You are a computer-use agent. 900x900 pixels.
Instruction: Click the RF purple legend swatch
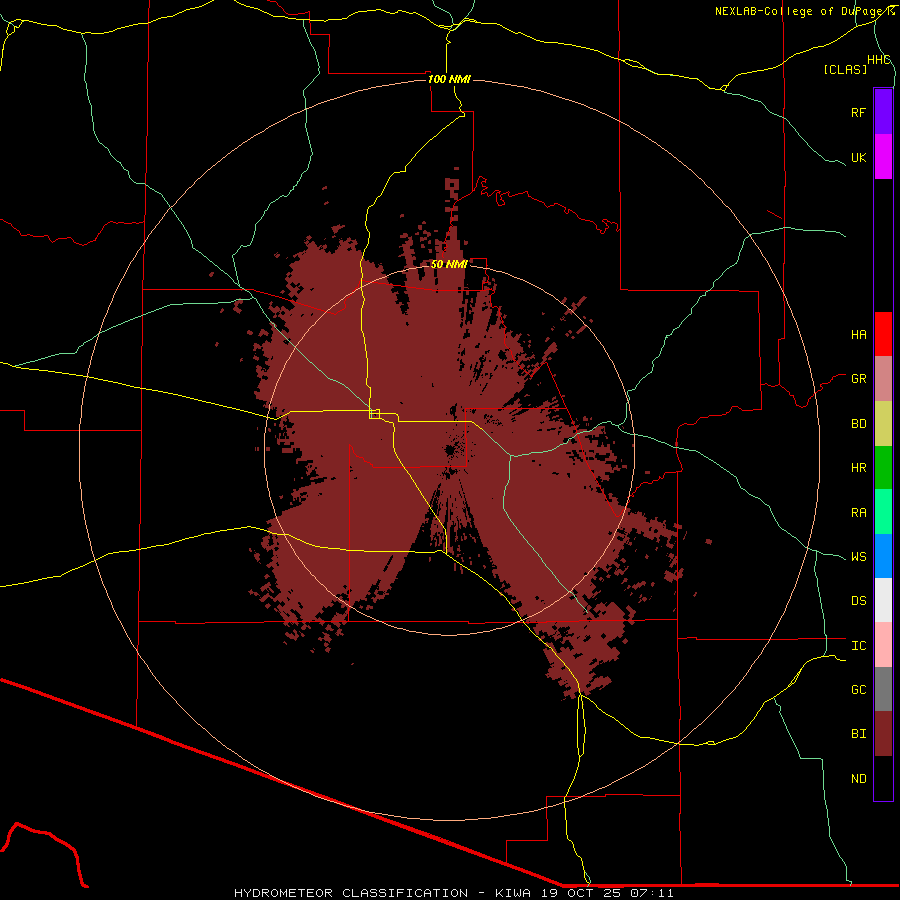(x=883, y=112)
